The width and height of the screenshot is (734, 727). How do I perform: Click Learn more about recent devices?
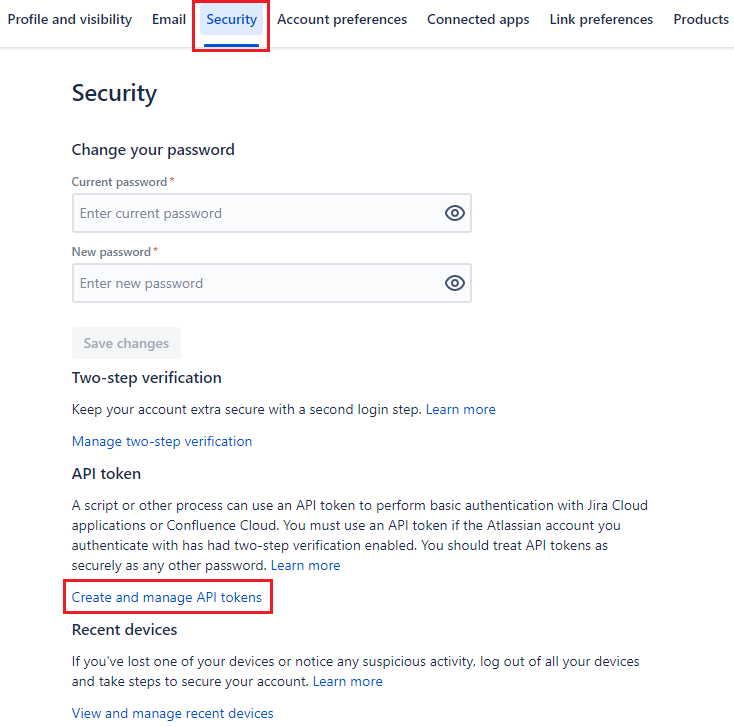(348, 681)
